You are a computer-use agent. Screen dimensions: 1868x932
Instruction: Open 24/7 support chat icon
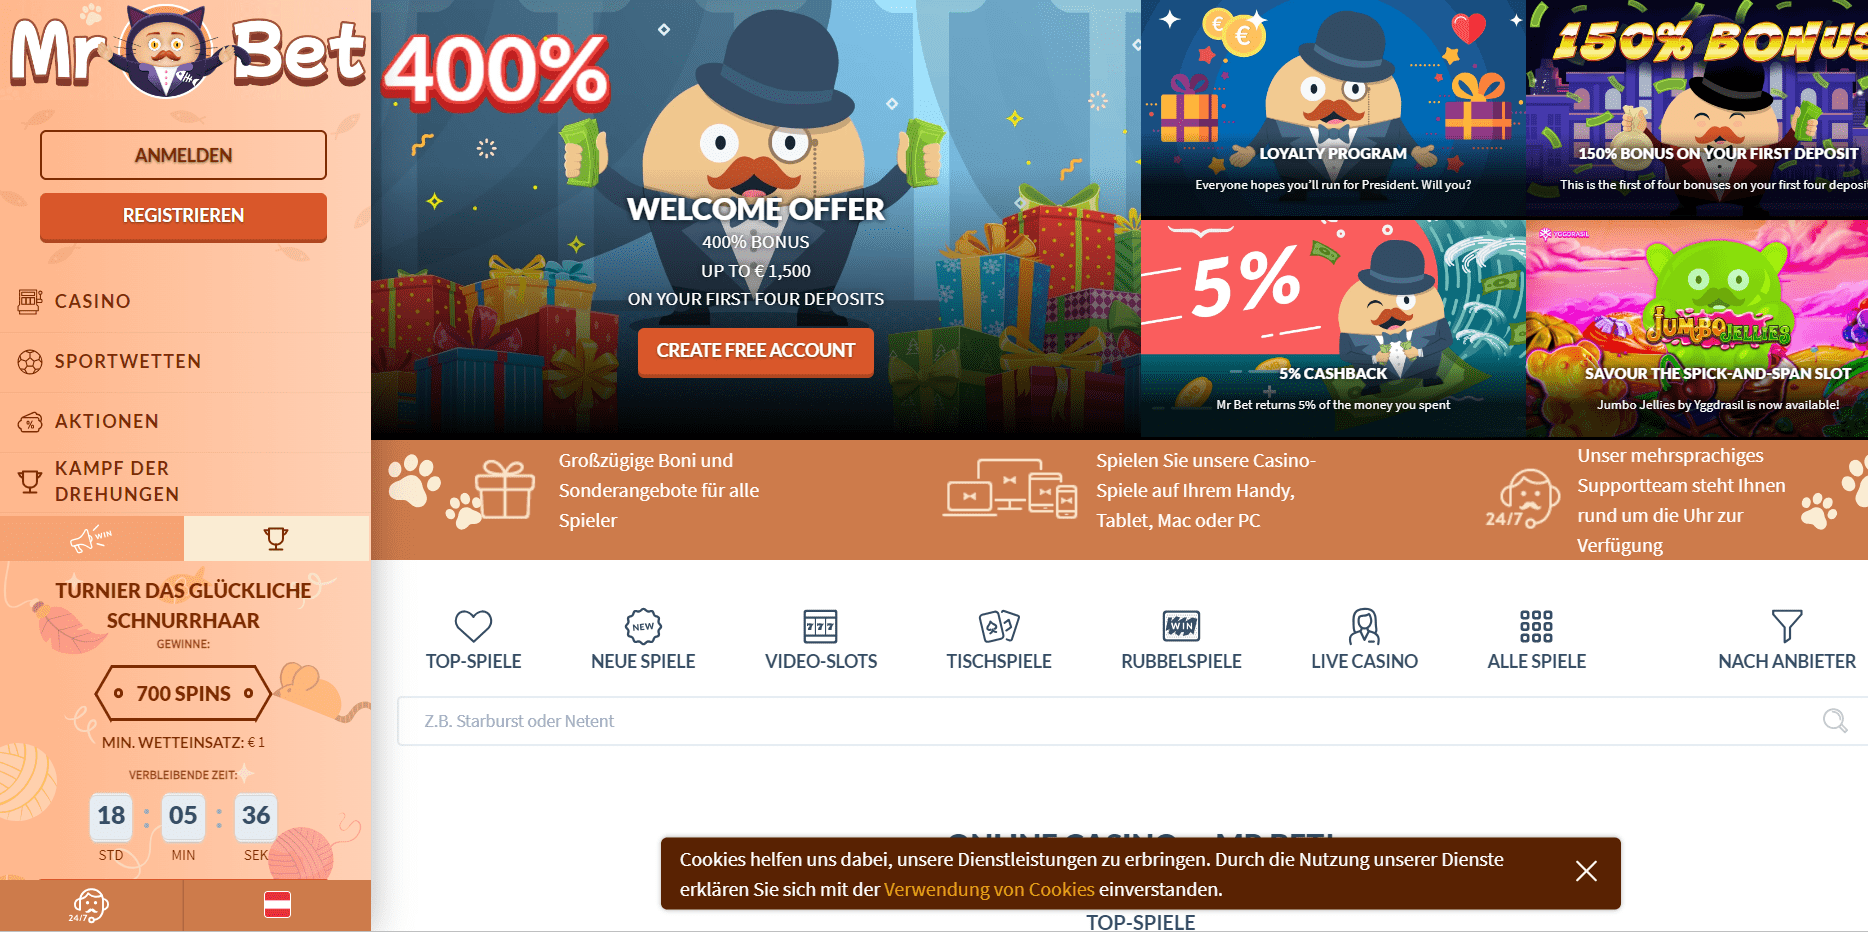(90, 906)
